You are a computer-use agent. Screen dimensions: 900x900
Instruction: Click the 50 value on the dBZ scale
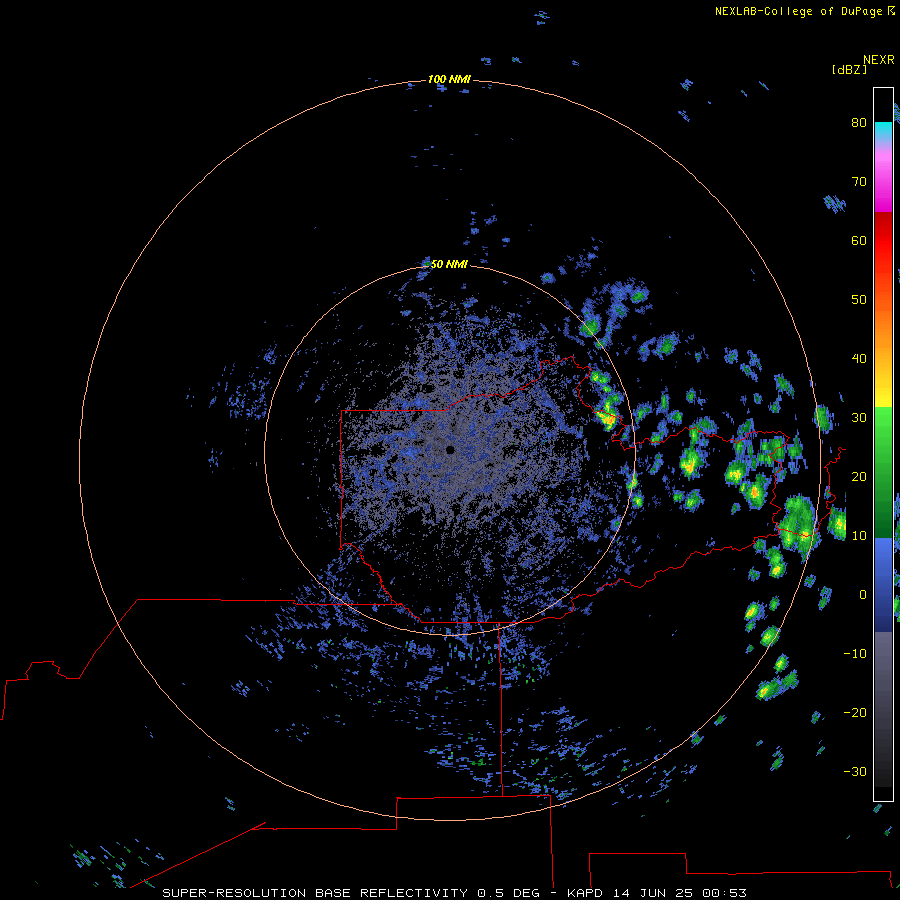pyautogui.click(x=859, y=300)
